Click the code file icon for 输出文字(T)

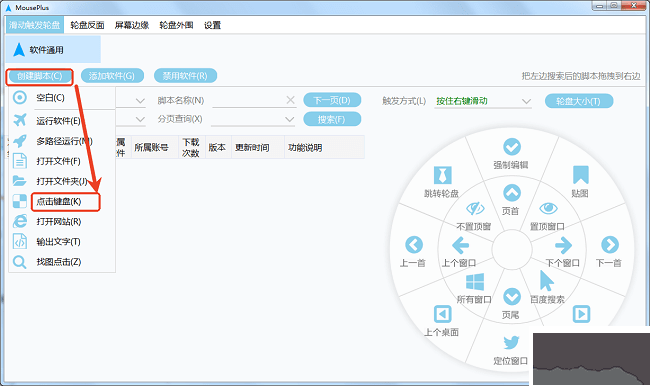click(x=19, y=241)
